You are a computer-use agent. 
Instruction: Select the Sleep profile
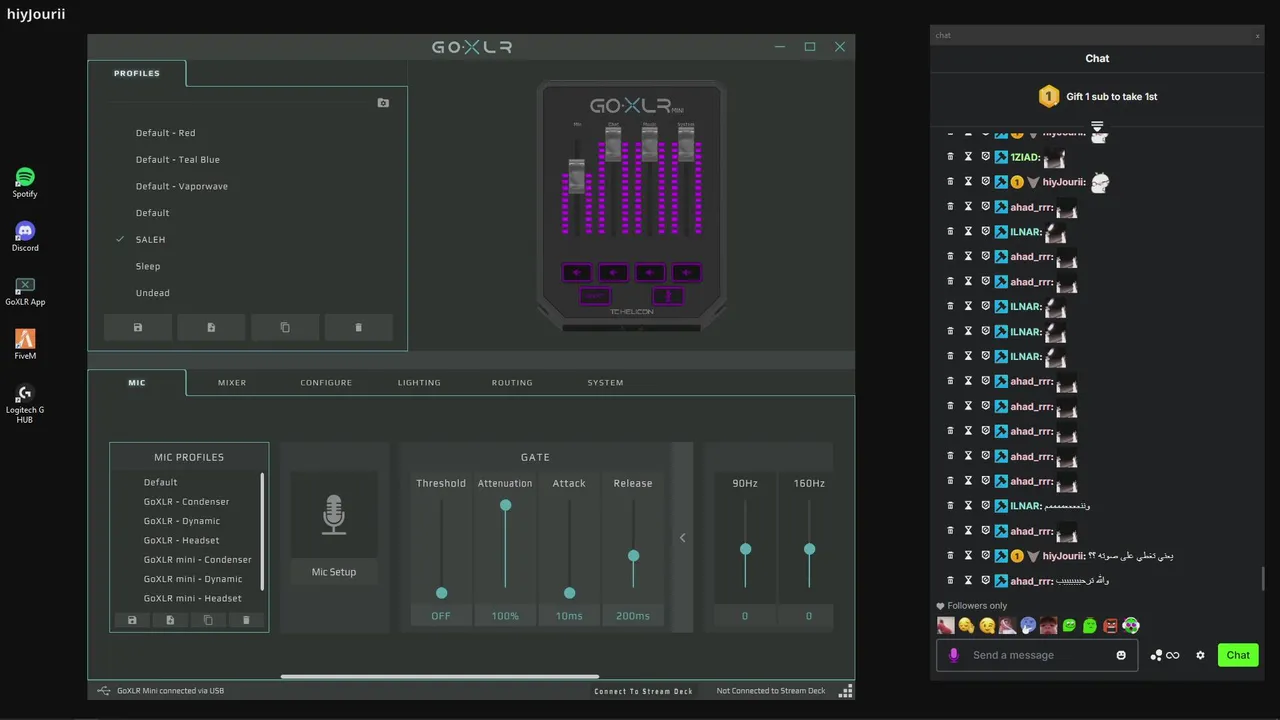[x=148, y=266]
